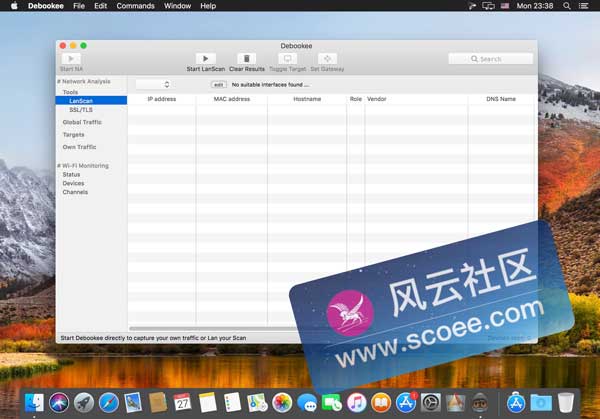Open the Downloads folder in dock
600x419 pixels.
[541, 403]
